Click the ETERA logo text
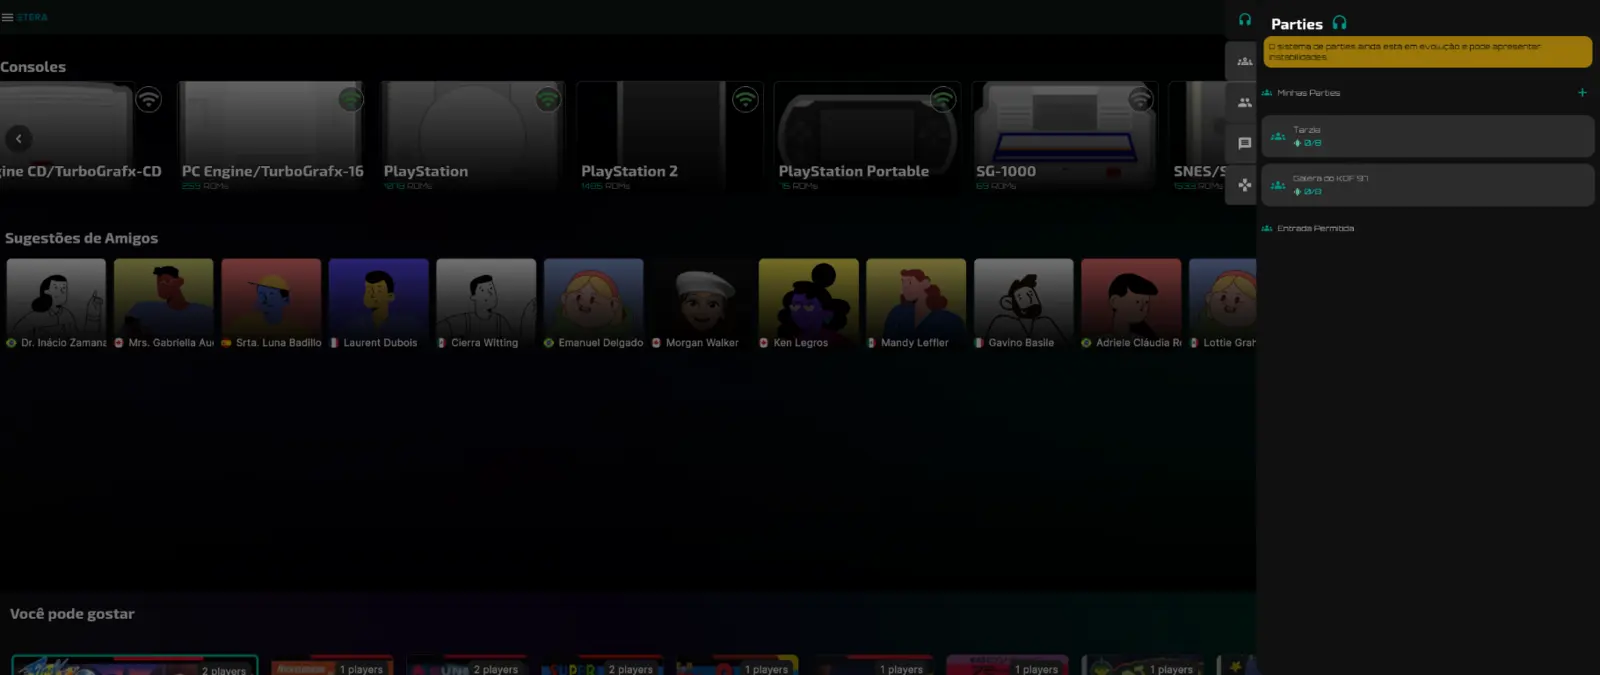This screenshot has height=675, width=1600. pos(32,17)
